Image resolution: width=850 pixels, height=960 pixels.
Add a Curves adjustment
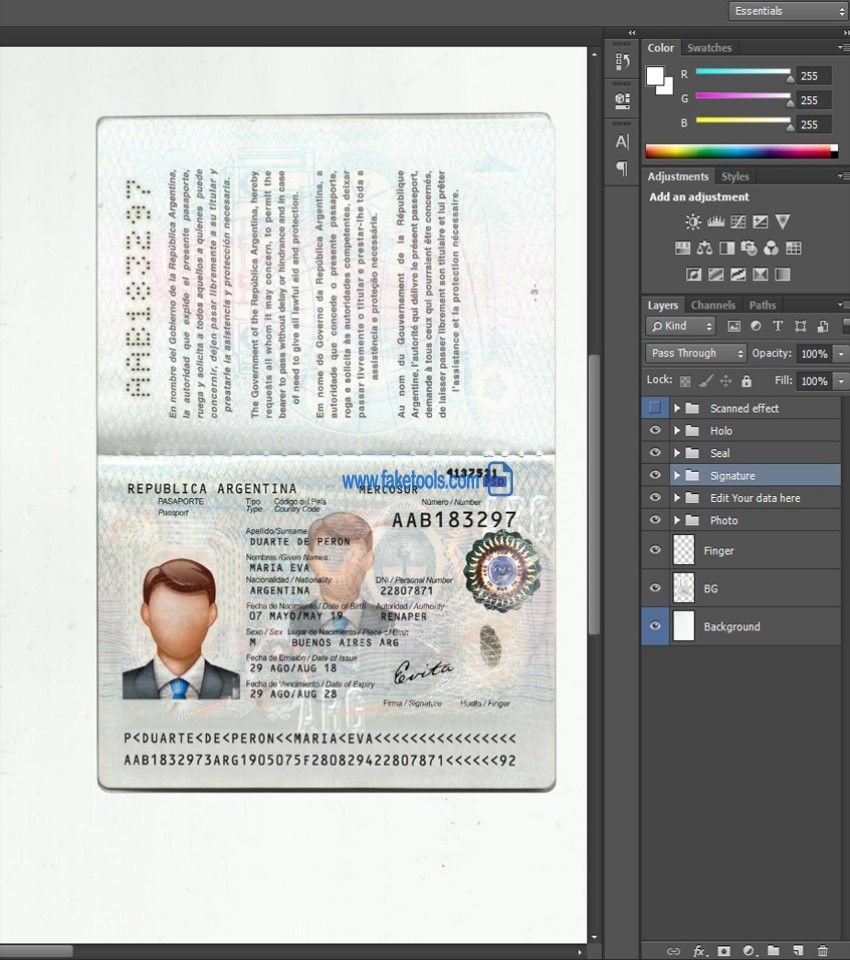738,222
